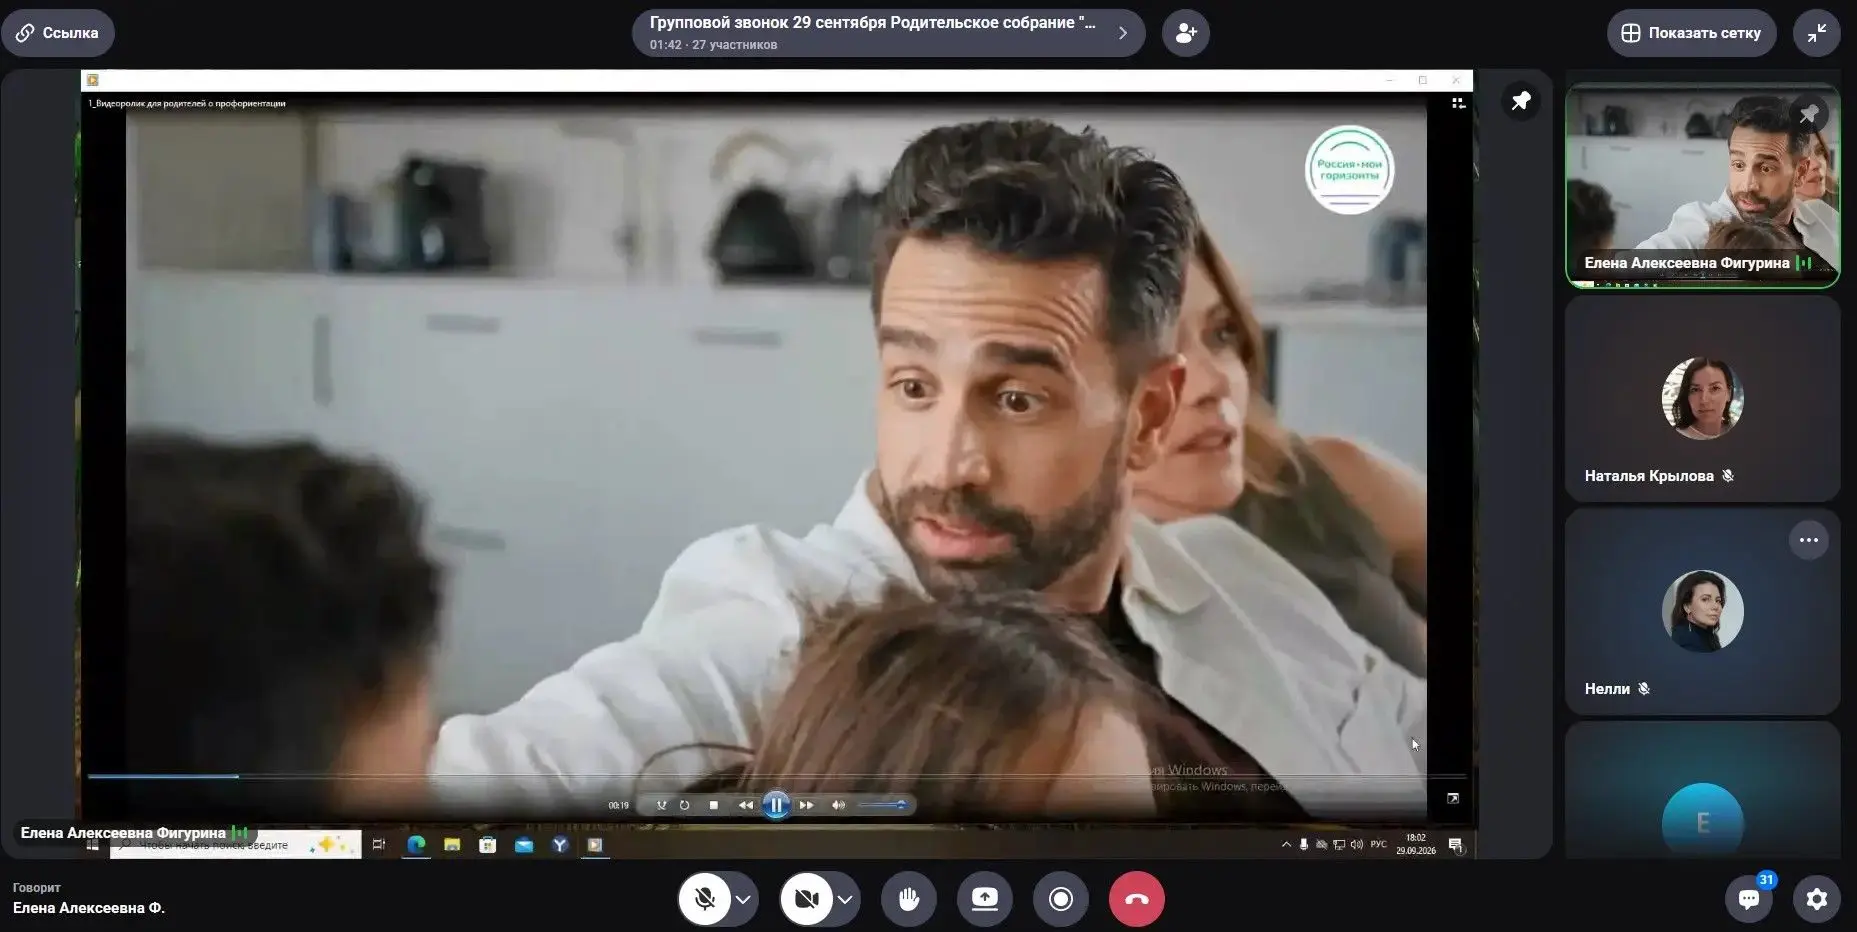
Task: Open the more options menu on Нелли's tile
Action: 1809,540
